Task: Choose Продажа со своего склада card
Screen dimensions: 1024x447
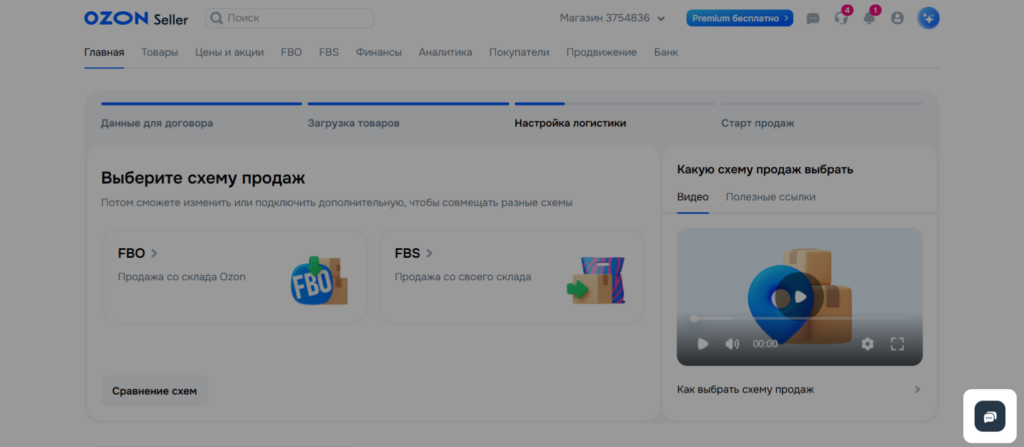Action: pyautogui.click(x=511, y=276)
